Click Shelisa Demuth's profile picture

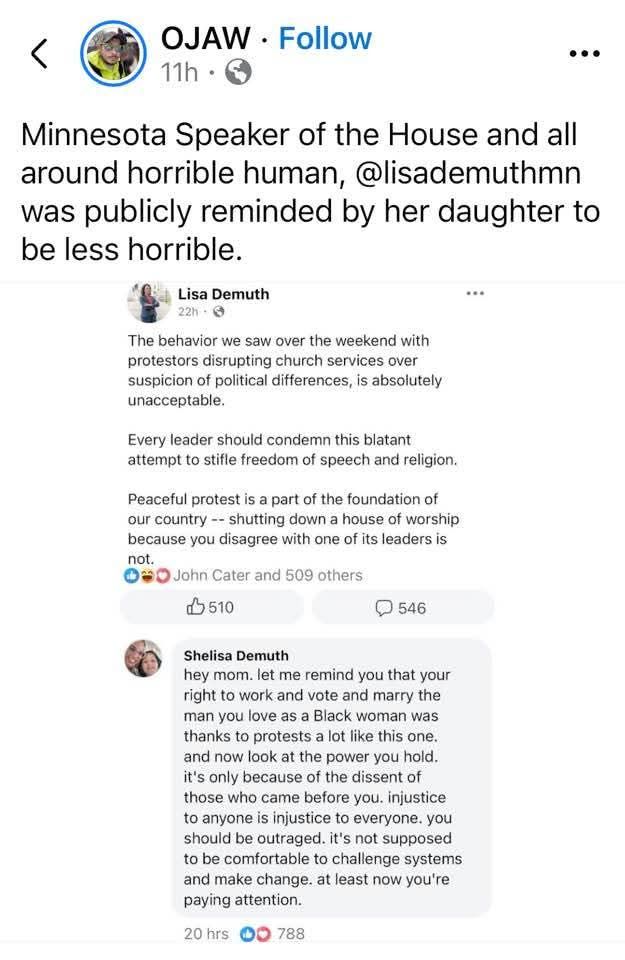(142, 660)
